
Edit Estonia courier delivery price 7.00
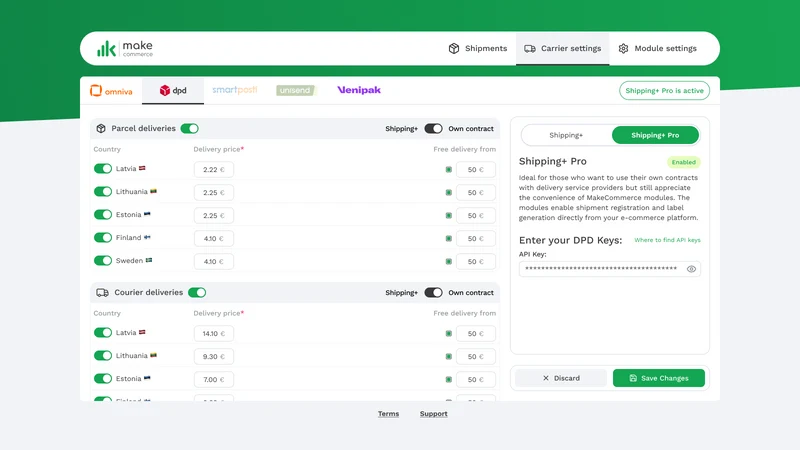[214, 379]
